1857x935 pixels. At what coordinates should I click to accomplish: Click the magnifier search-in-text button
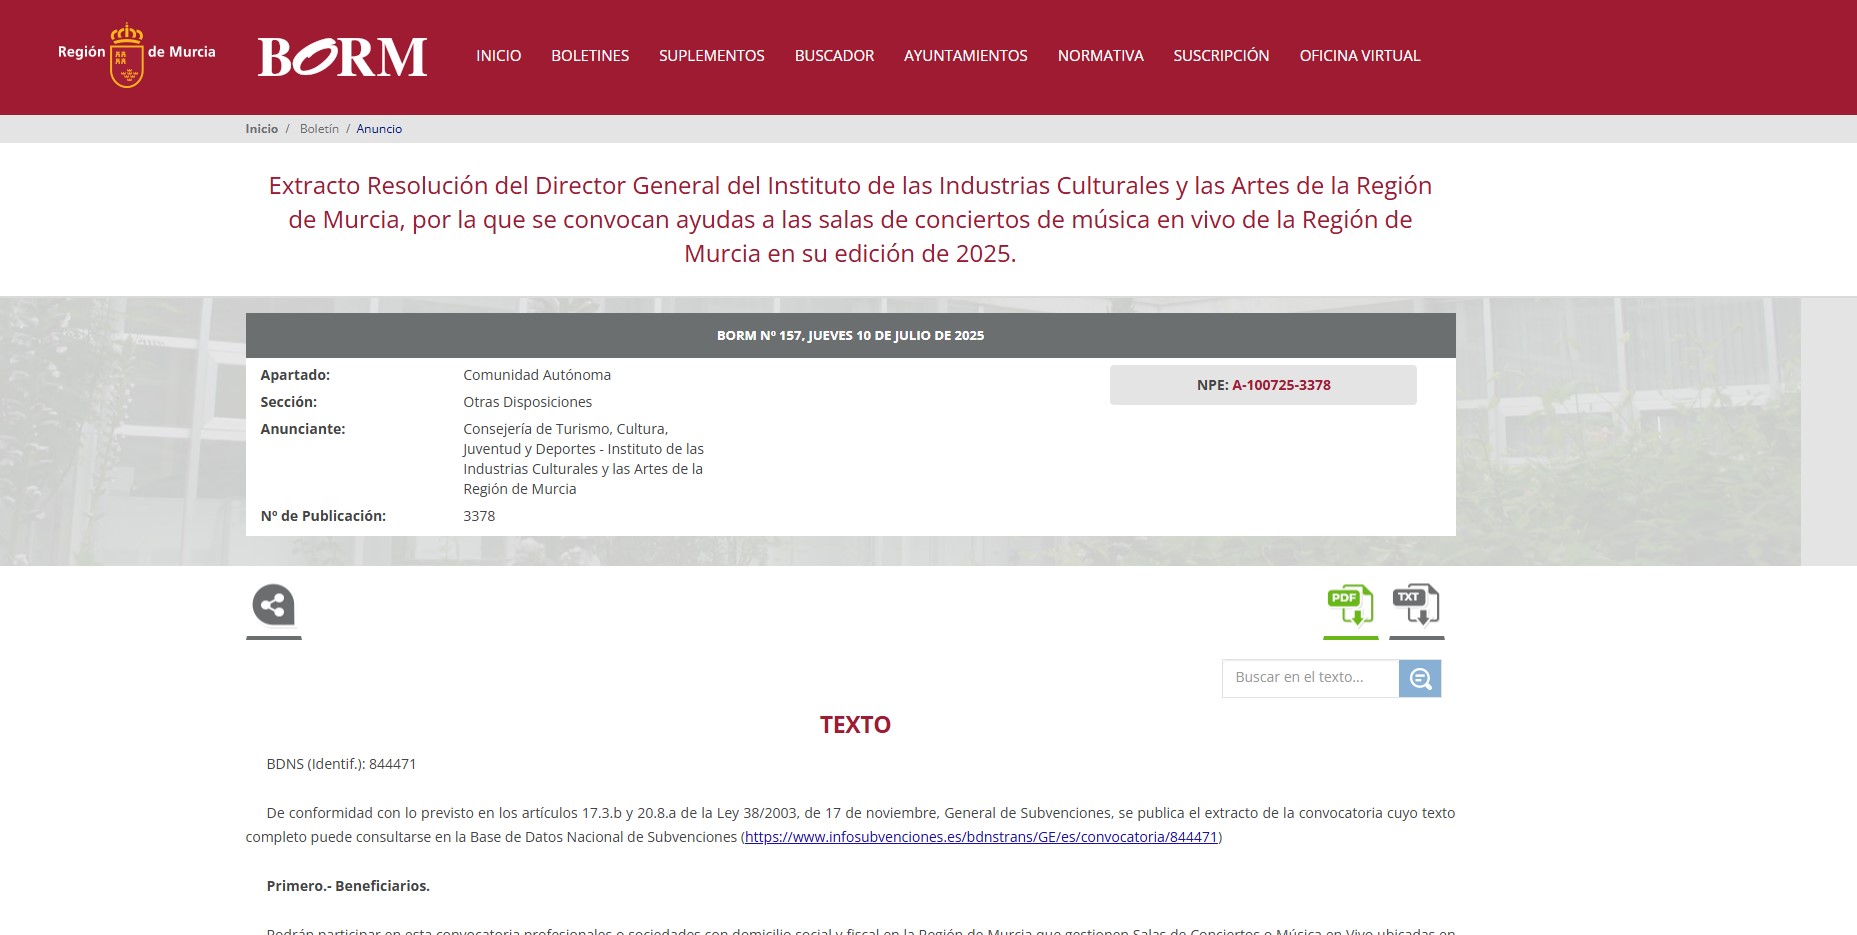coord(1420,679)
